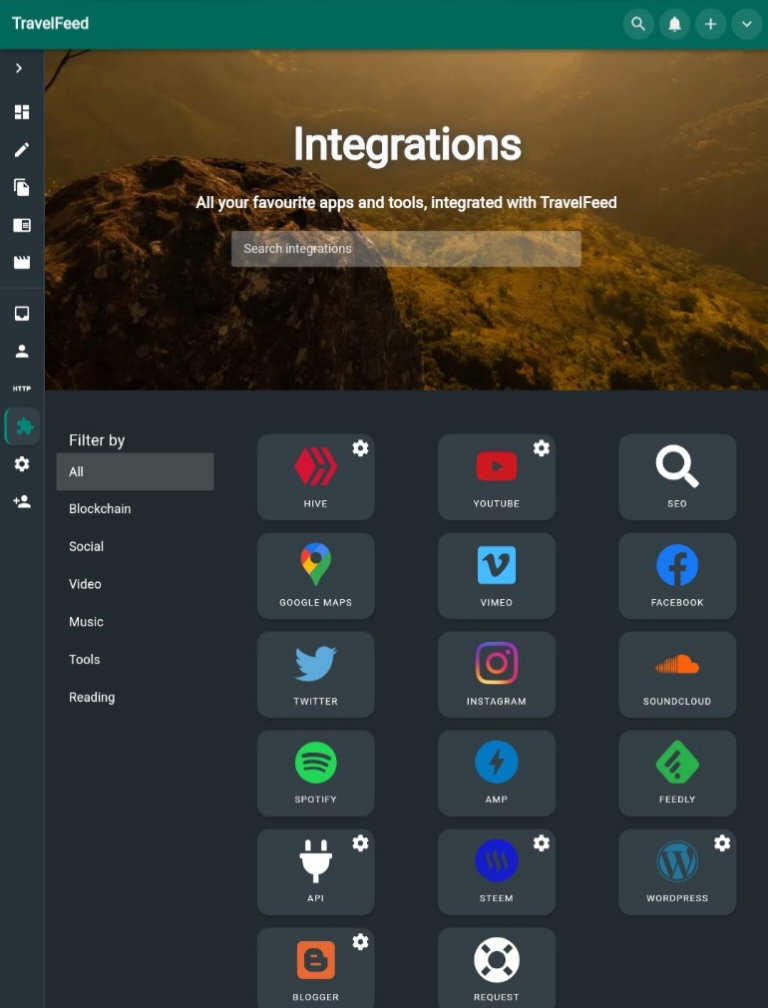Filter by Blockchain

[x=135, y=508]
